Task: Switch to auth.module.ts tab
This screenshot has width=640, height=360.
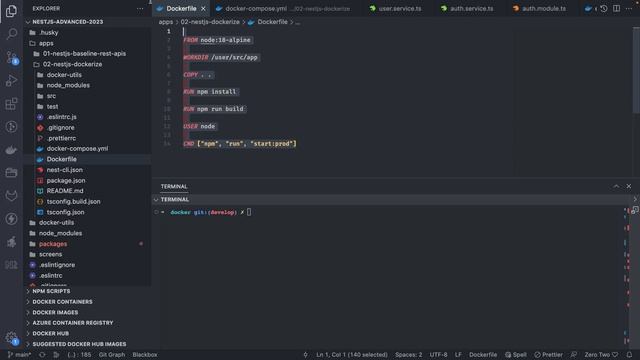Action: coord(544,9)
